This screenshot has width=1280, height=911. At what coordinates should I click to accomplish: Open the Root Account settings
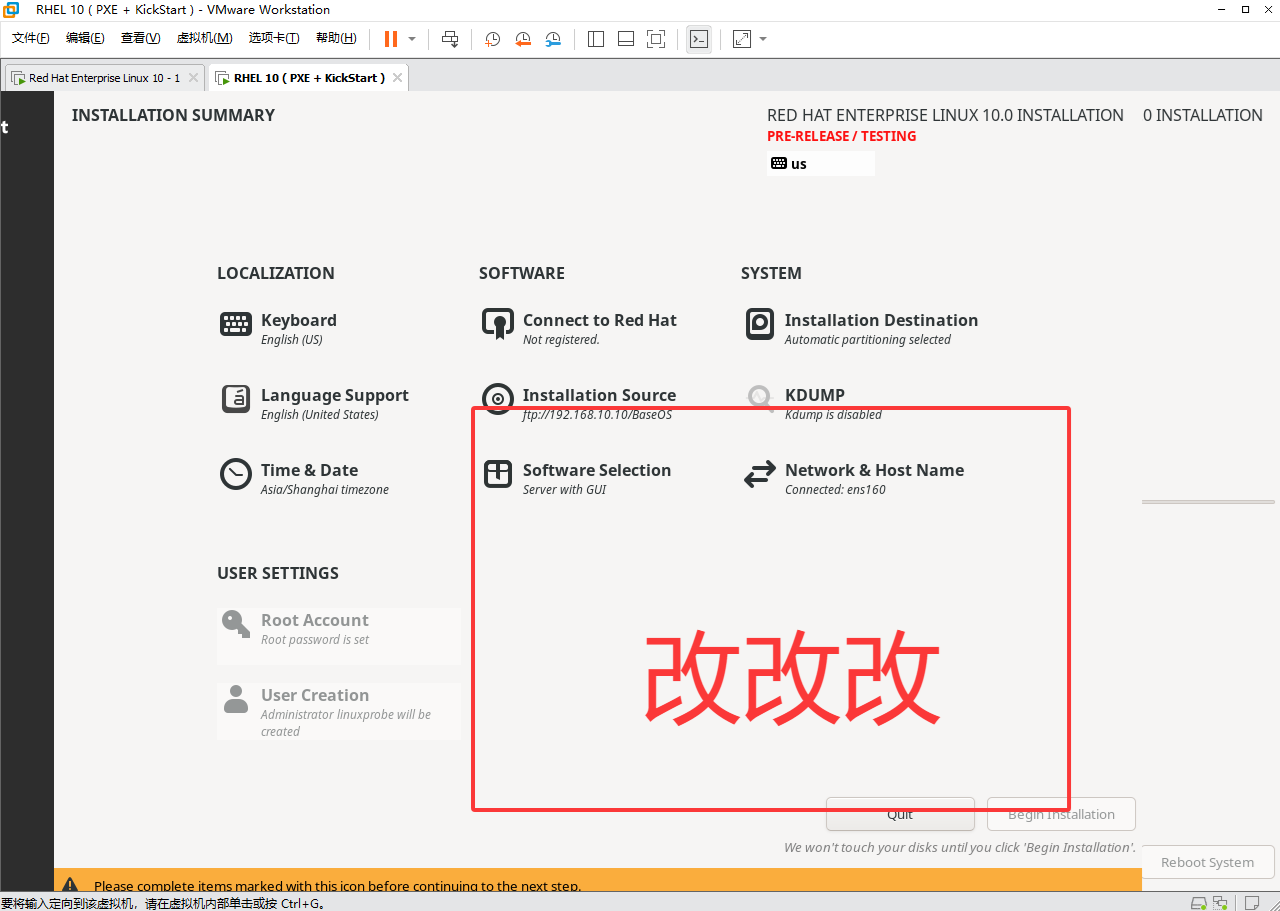339,636
